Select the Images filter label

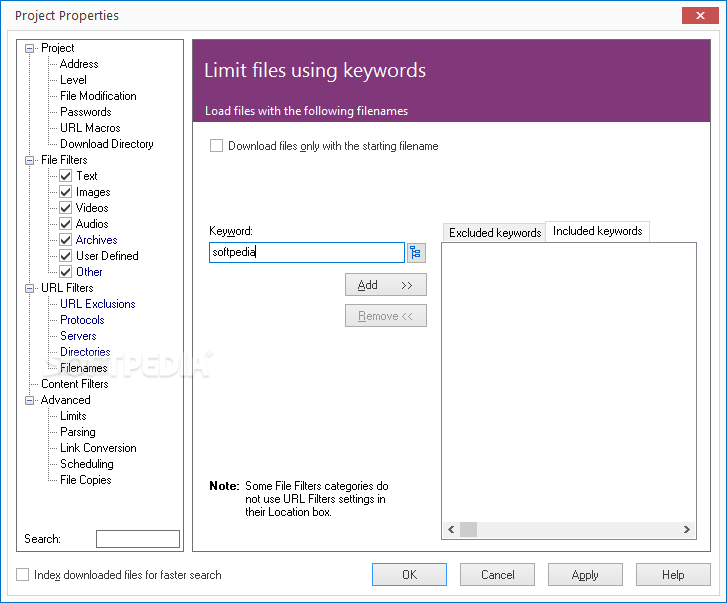click(93, 192)
